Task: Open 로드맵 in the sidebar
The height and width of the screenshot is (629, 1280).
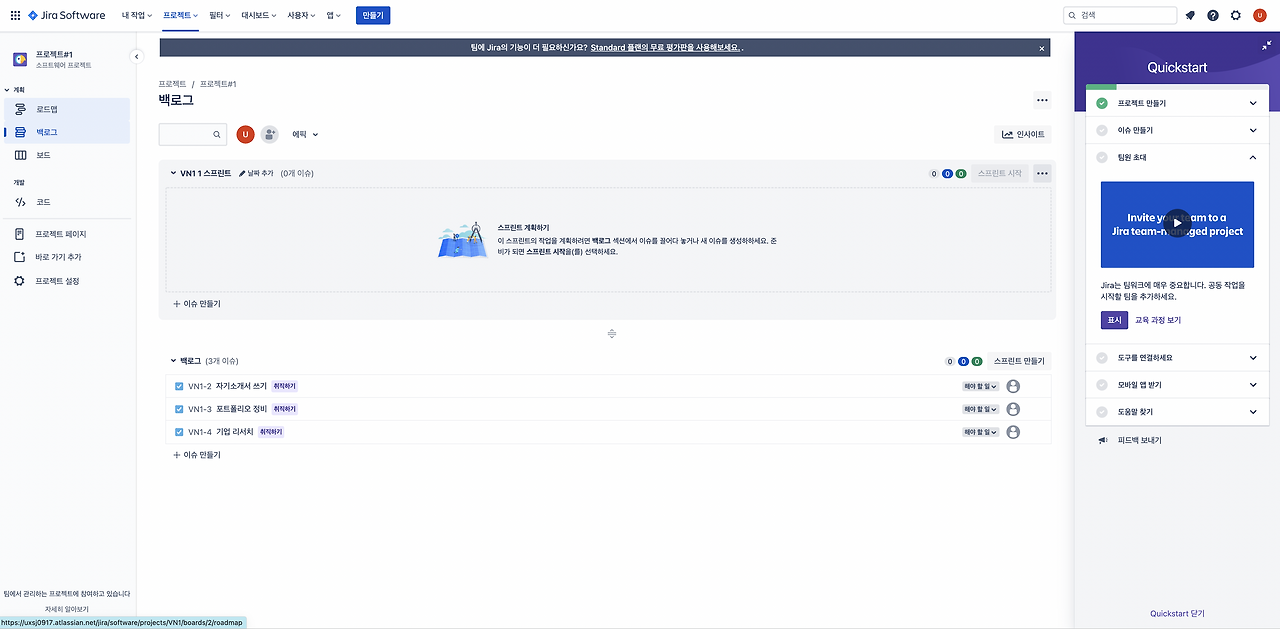Action: tap(67, 109)
